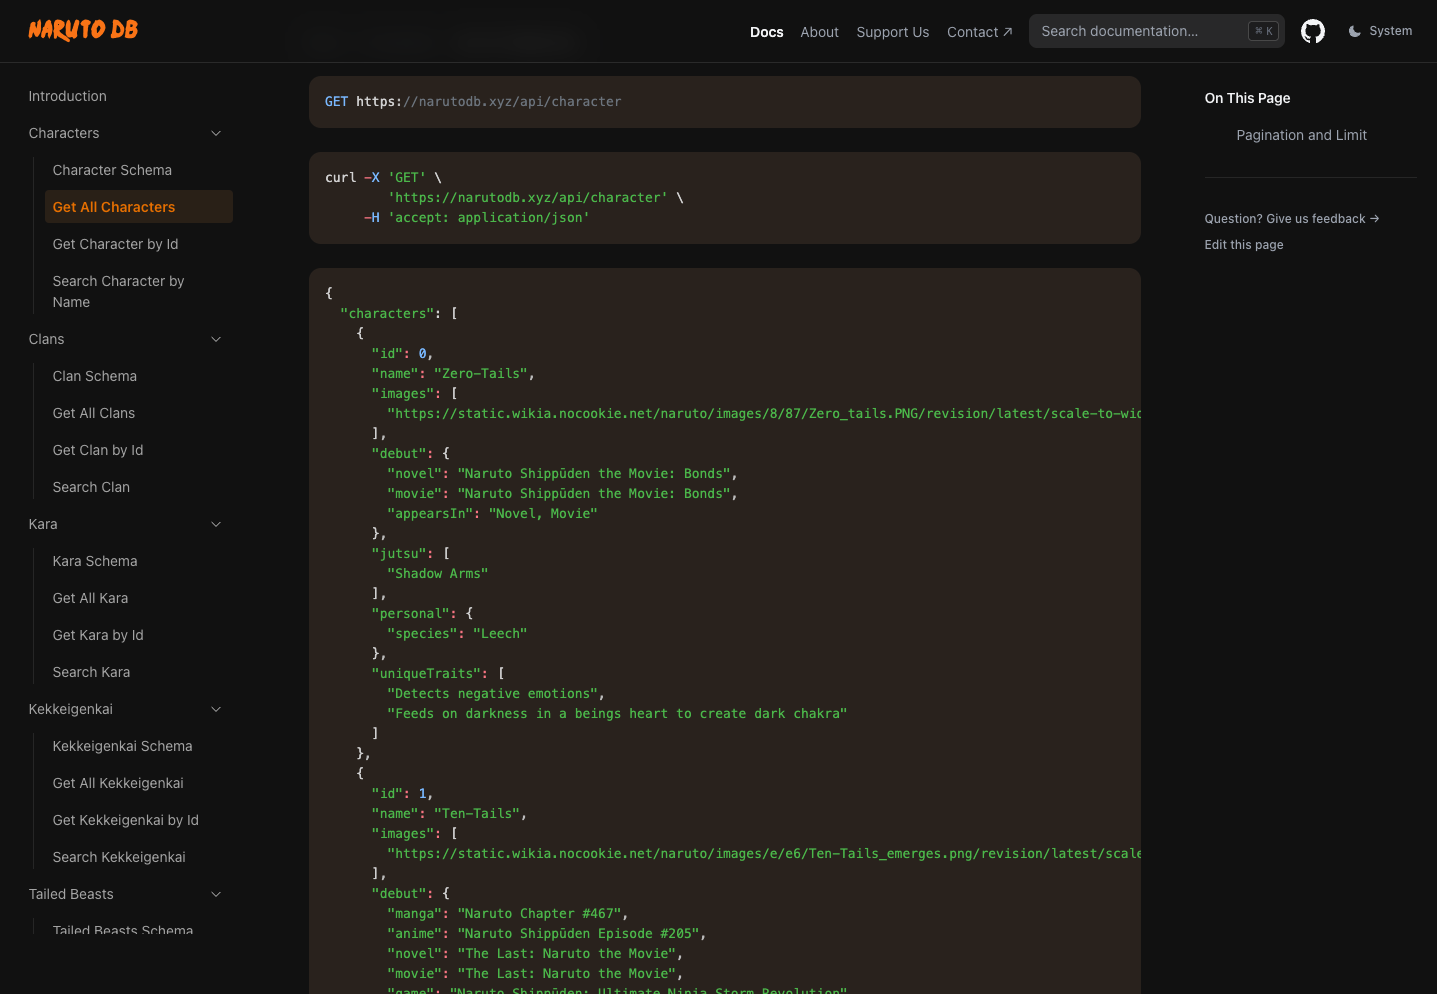Click the "Zero-Tails" name value
1437x994 pixels.
tap(480, 373)
